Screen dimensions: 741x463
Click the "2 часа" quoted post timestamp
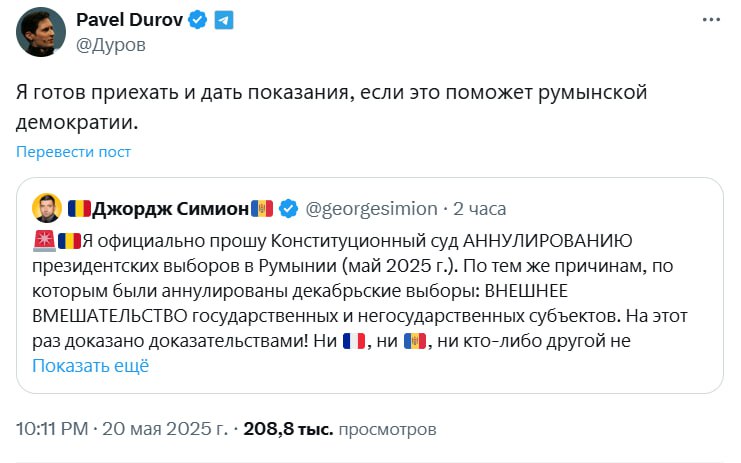[x=480, y=208]
